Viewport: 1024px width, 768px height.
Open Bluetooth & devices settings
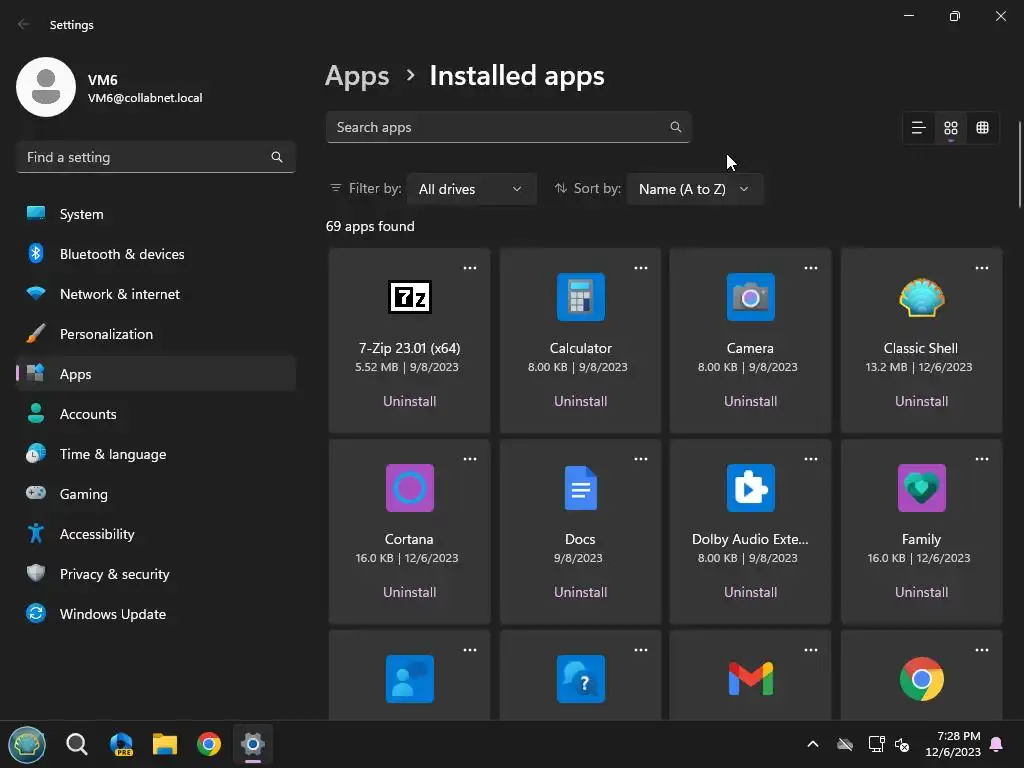(x=155, y=254)
